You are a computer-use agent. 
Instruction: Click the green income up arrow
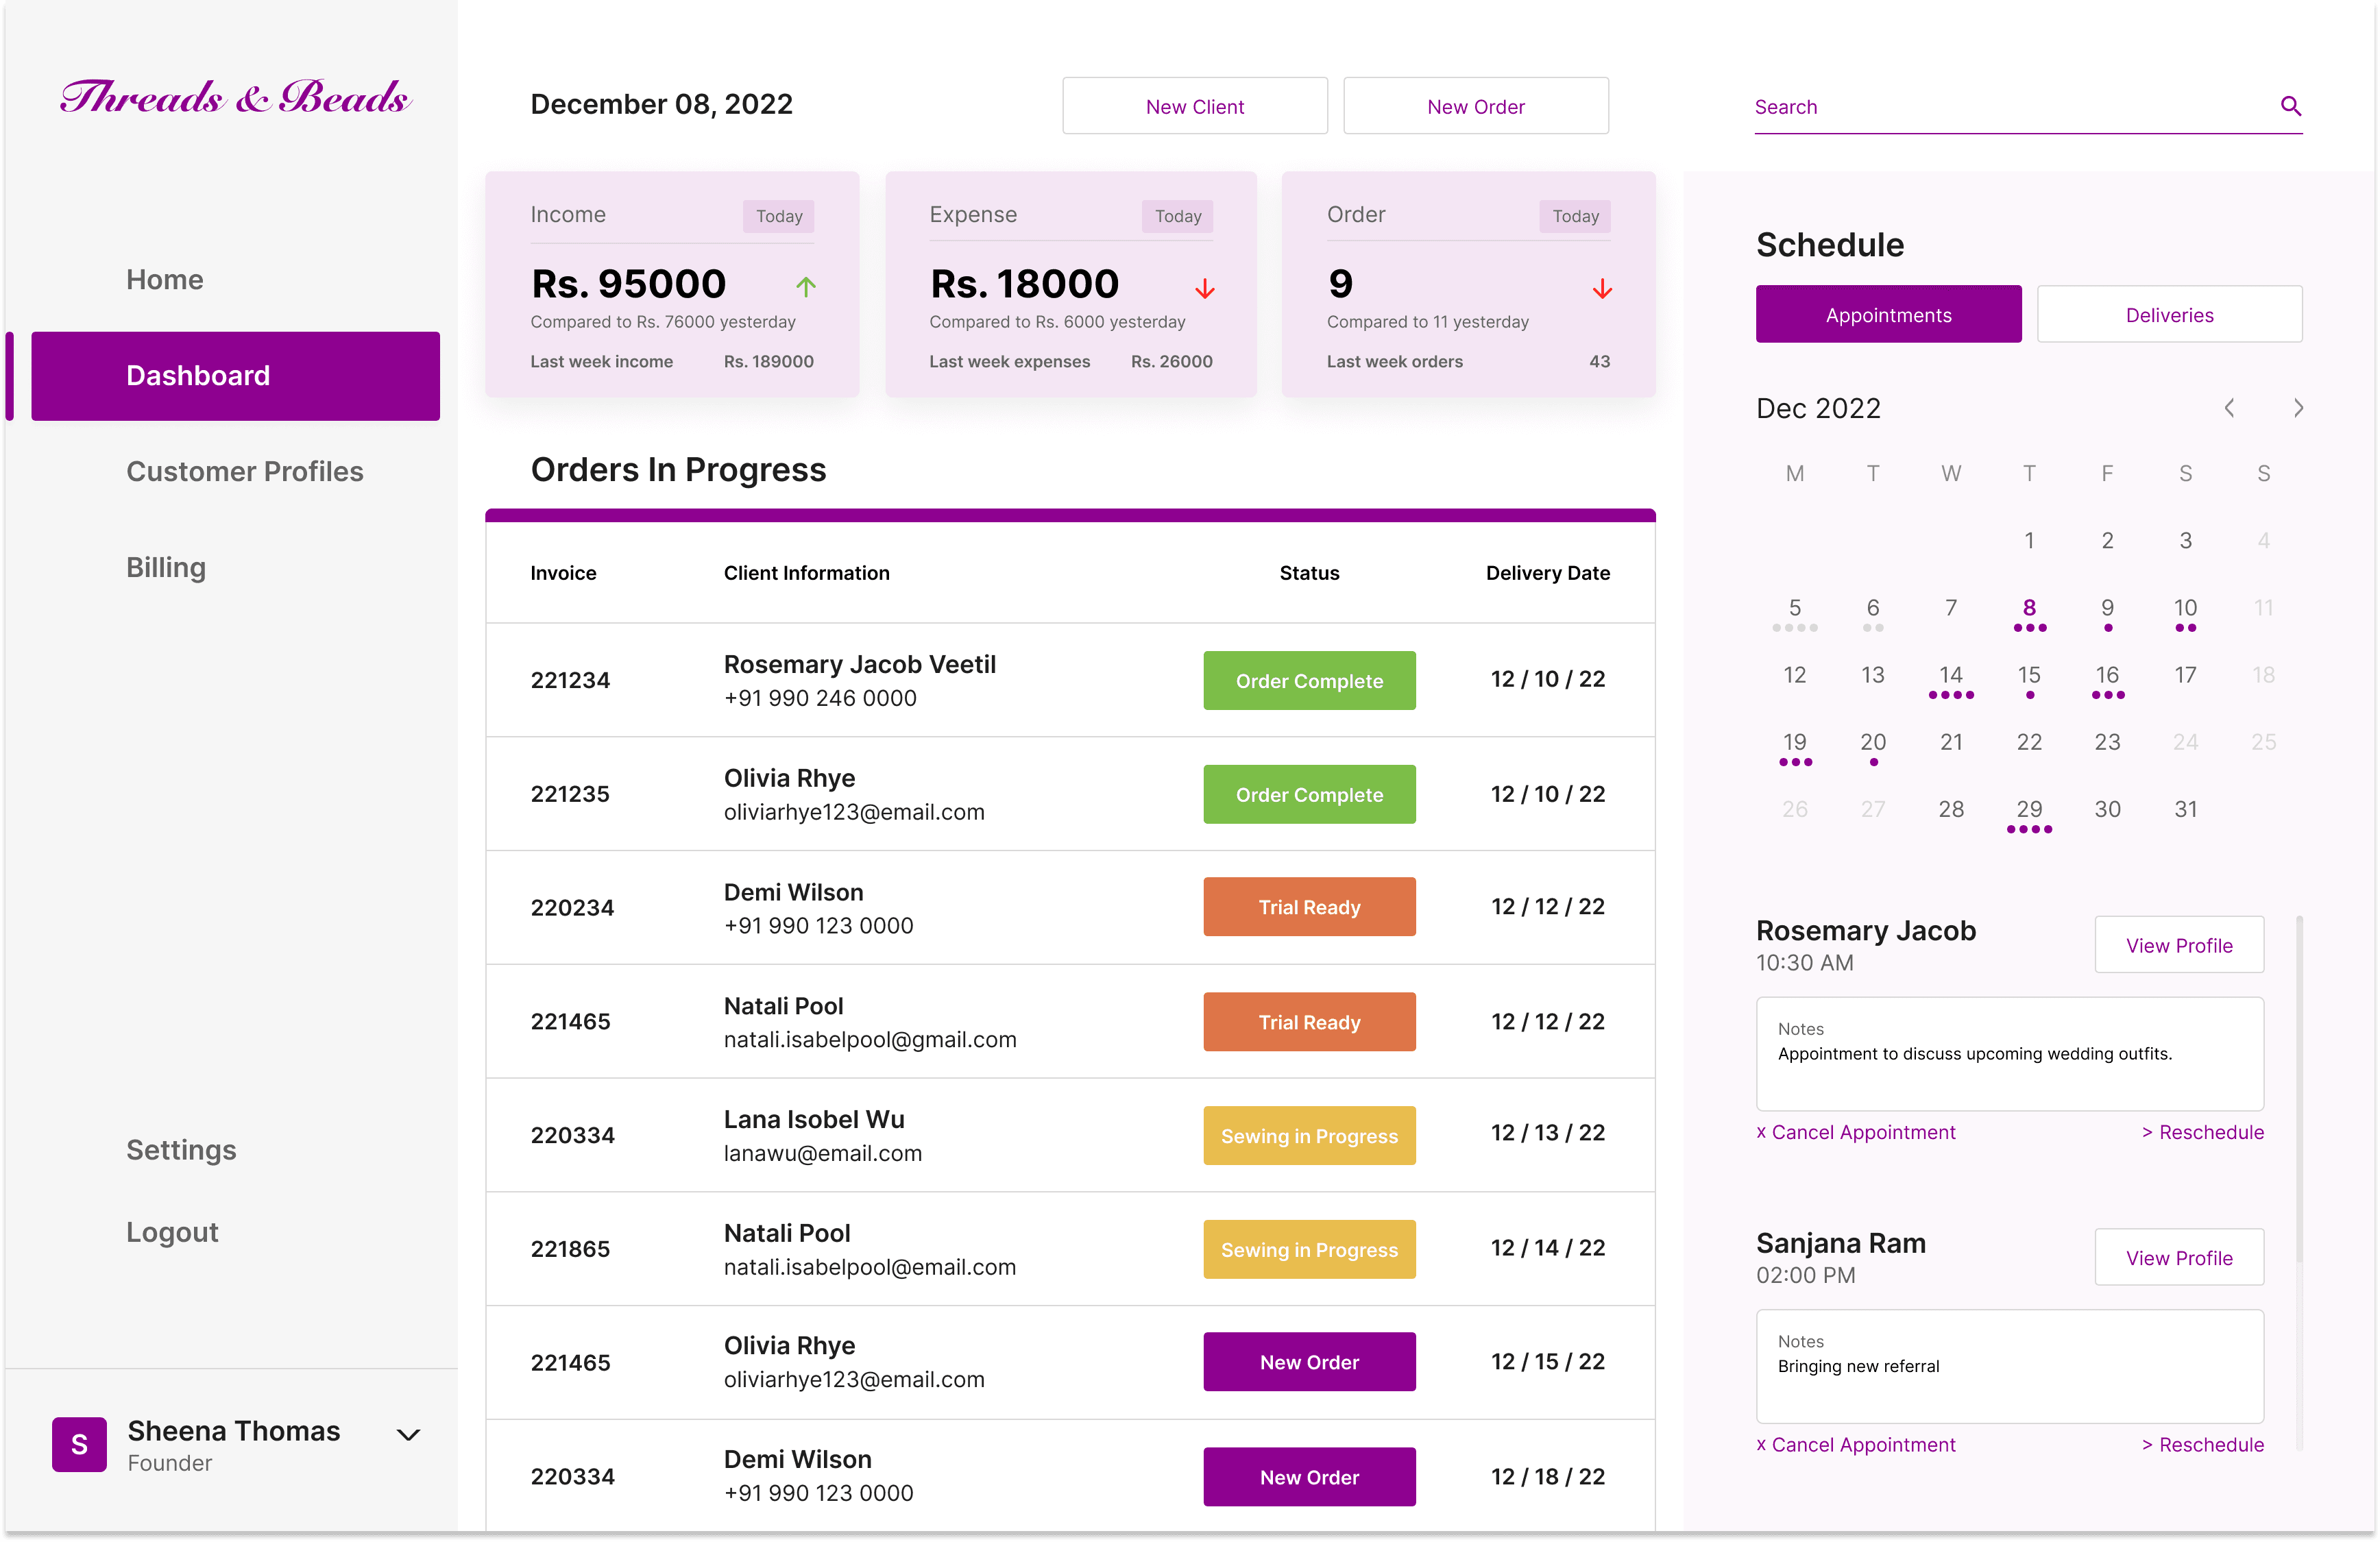806,287
